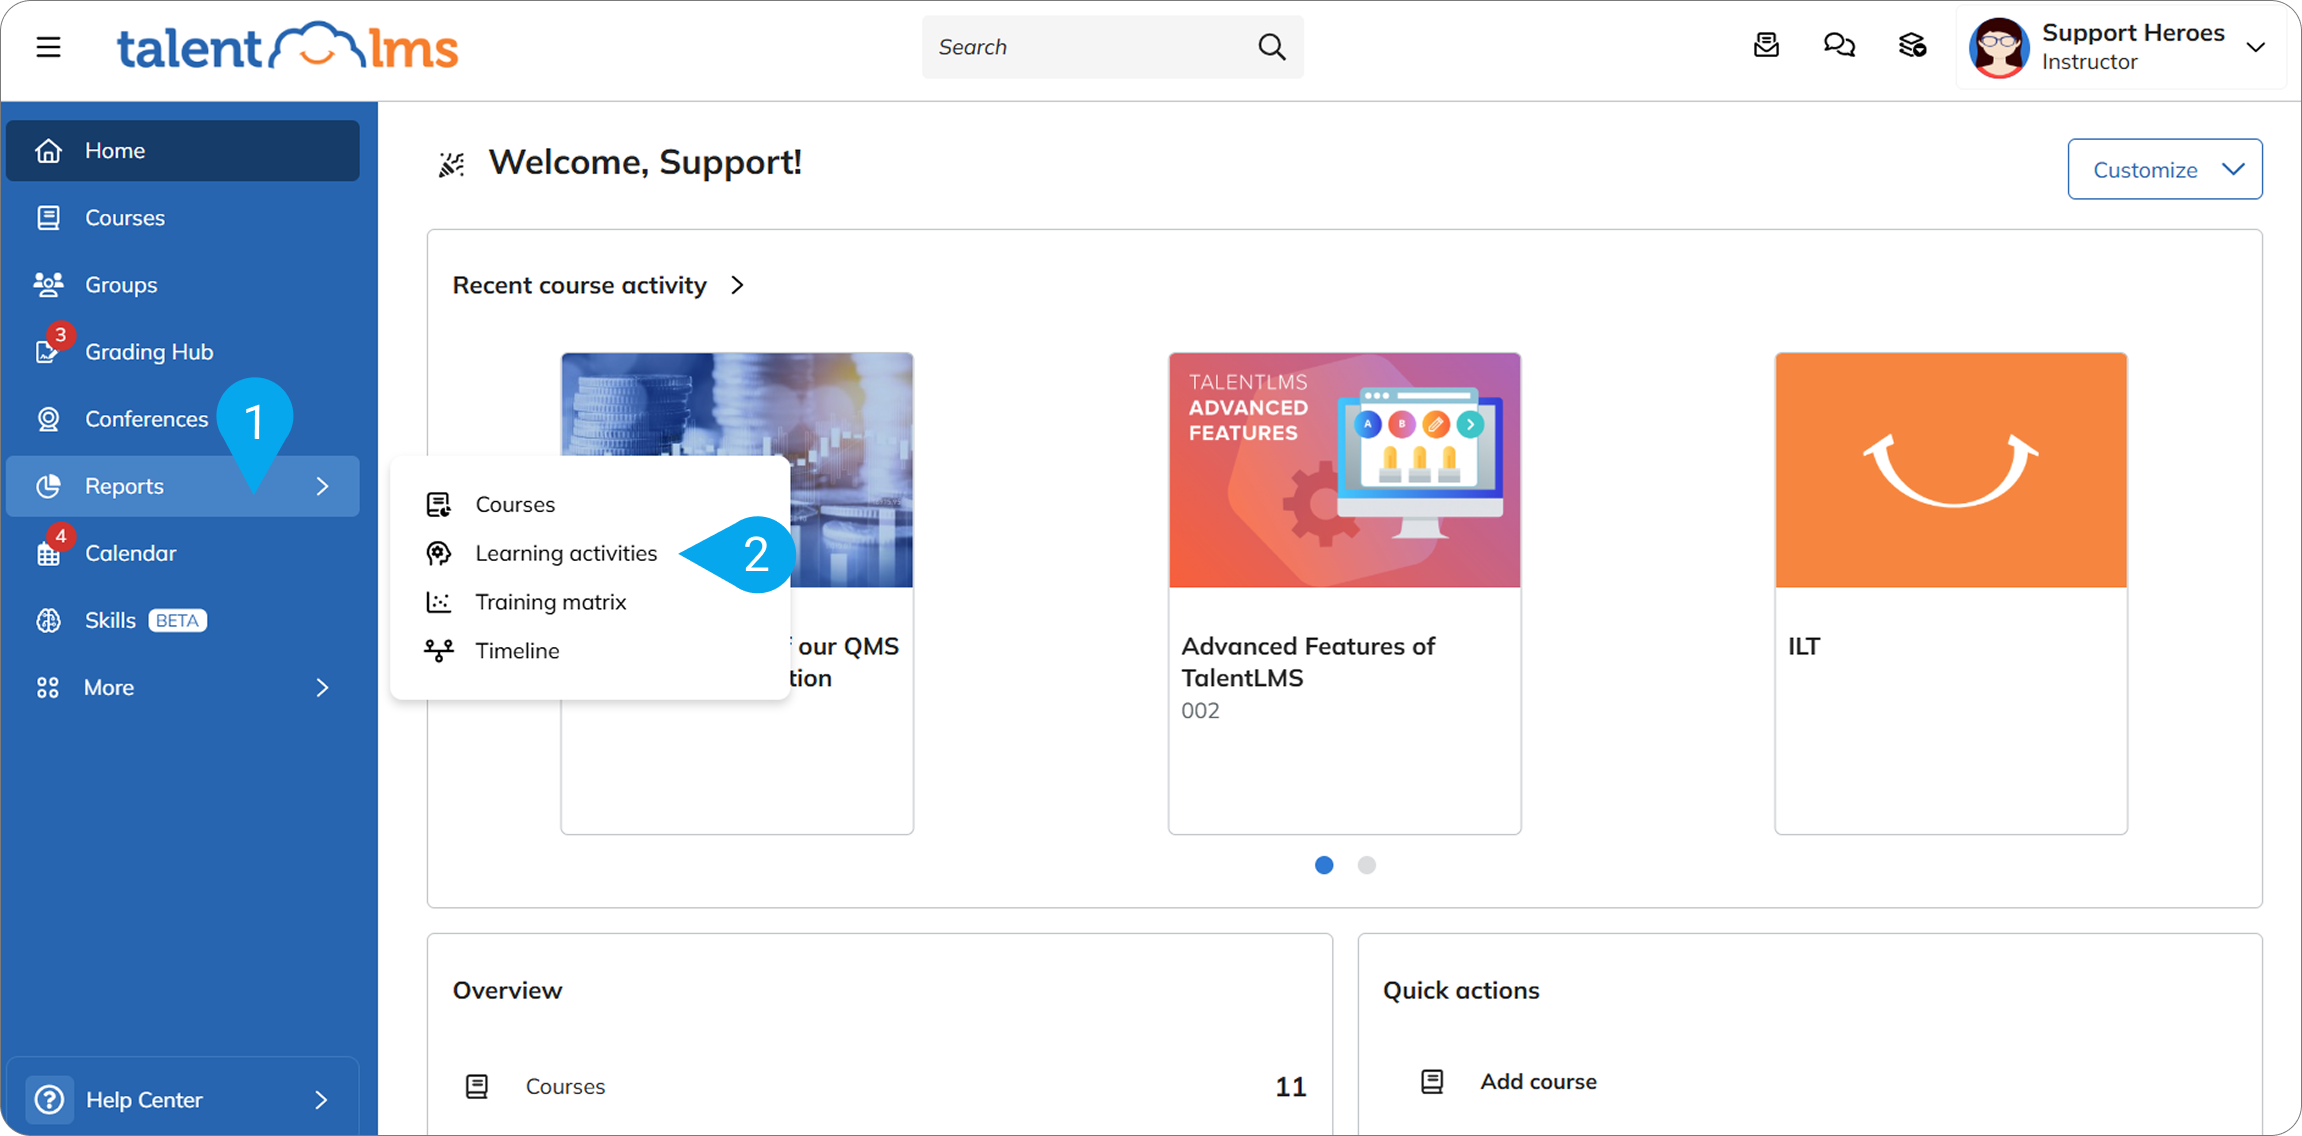Go to second carousel page dot
The image size is (2302, 1136).
click(1366, 865)
